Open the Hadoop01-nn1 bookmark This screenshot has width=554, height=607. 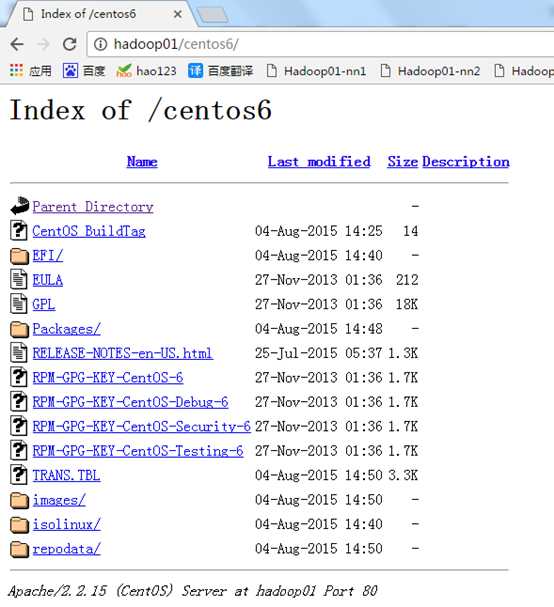click(316, 71)
